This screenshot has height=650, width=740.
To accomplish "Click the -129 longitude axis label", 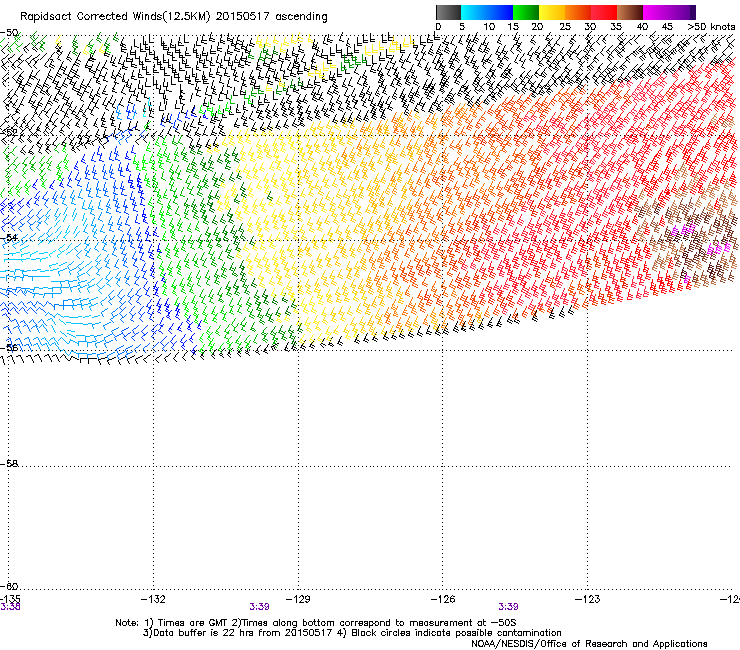I will coord(298,599).
